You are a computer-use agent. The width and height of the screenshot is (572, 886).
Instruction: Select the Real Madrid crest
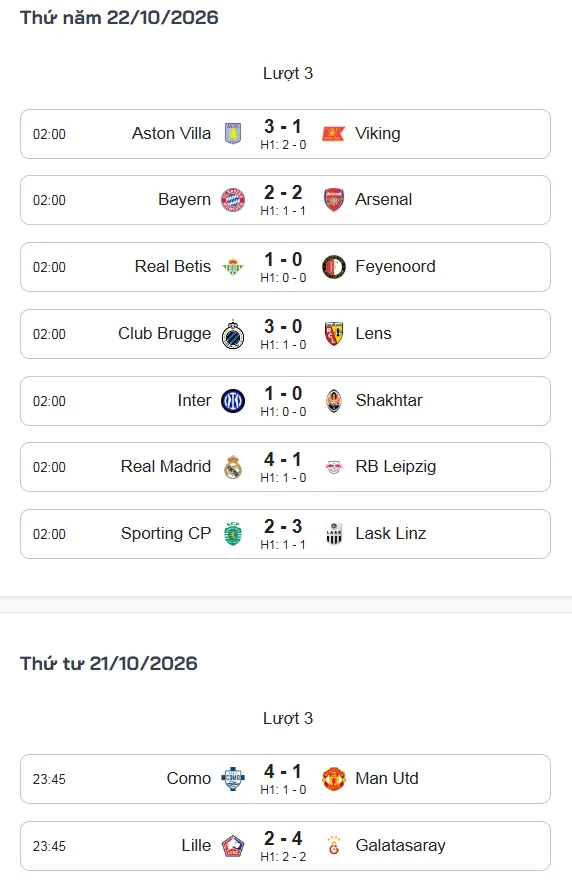[x=233, y=467]
